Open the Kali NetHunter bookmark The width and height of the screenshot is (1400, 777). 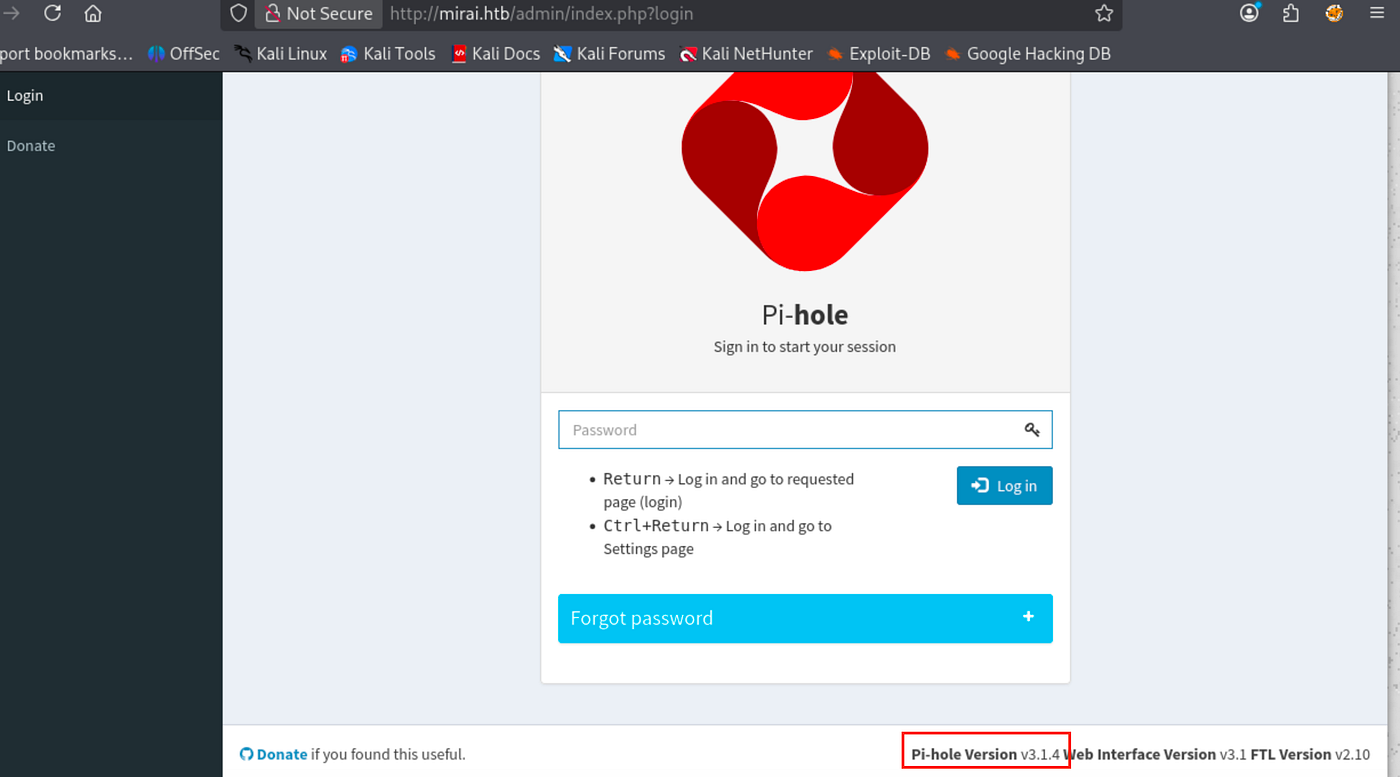746,54
